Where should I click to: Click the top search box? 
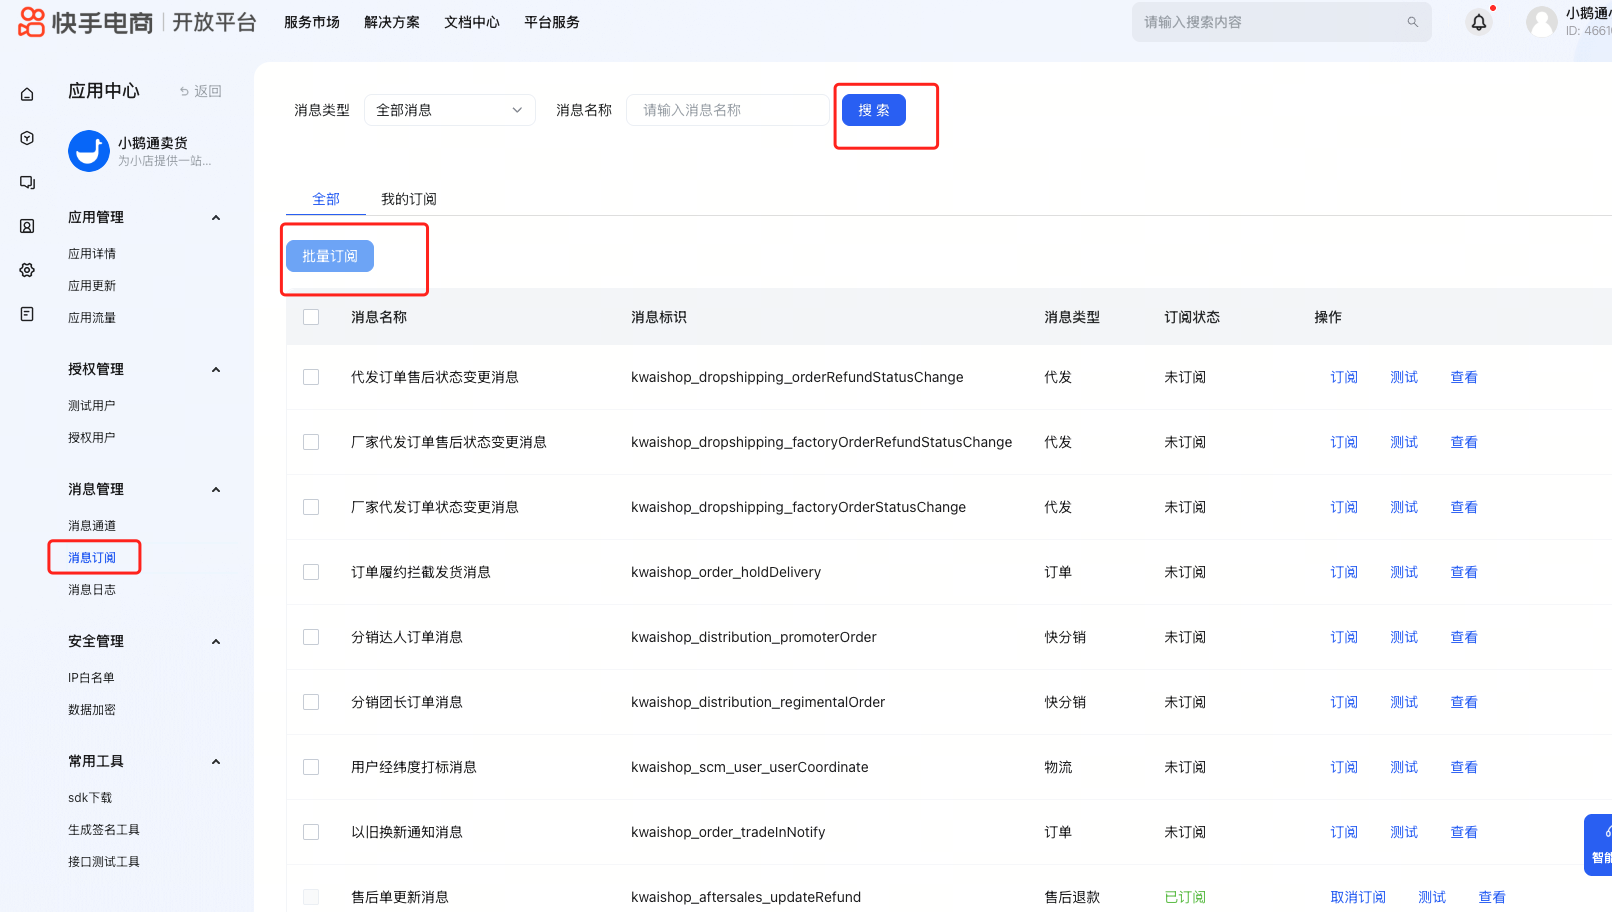(1282, 22)
